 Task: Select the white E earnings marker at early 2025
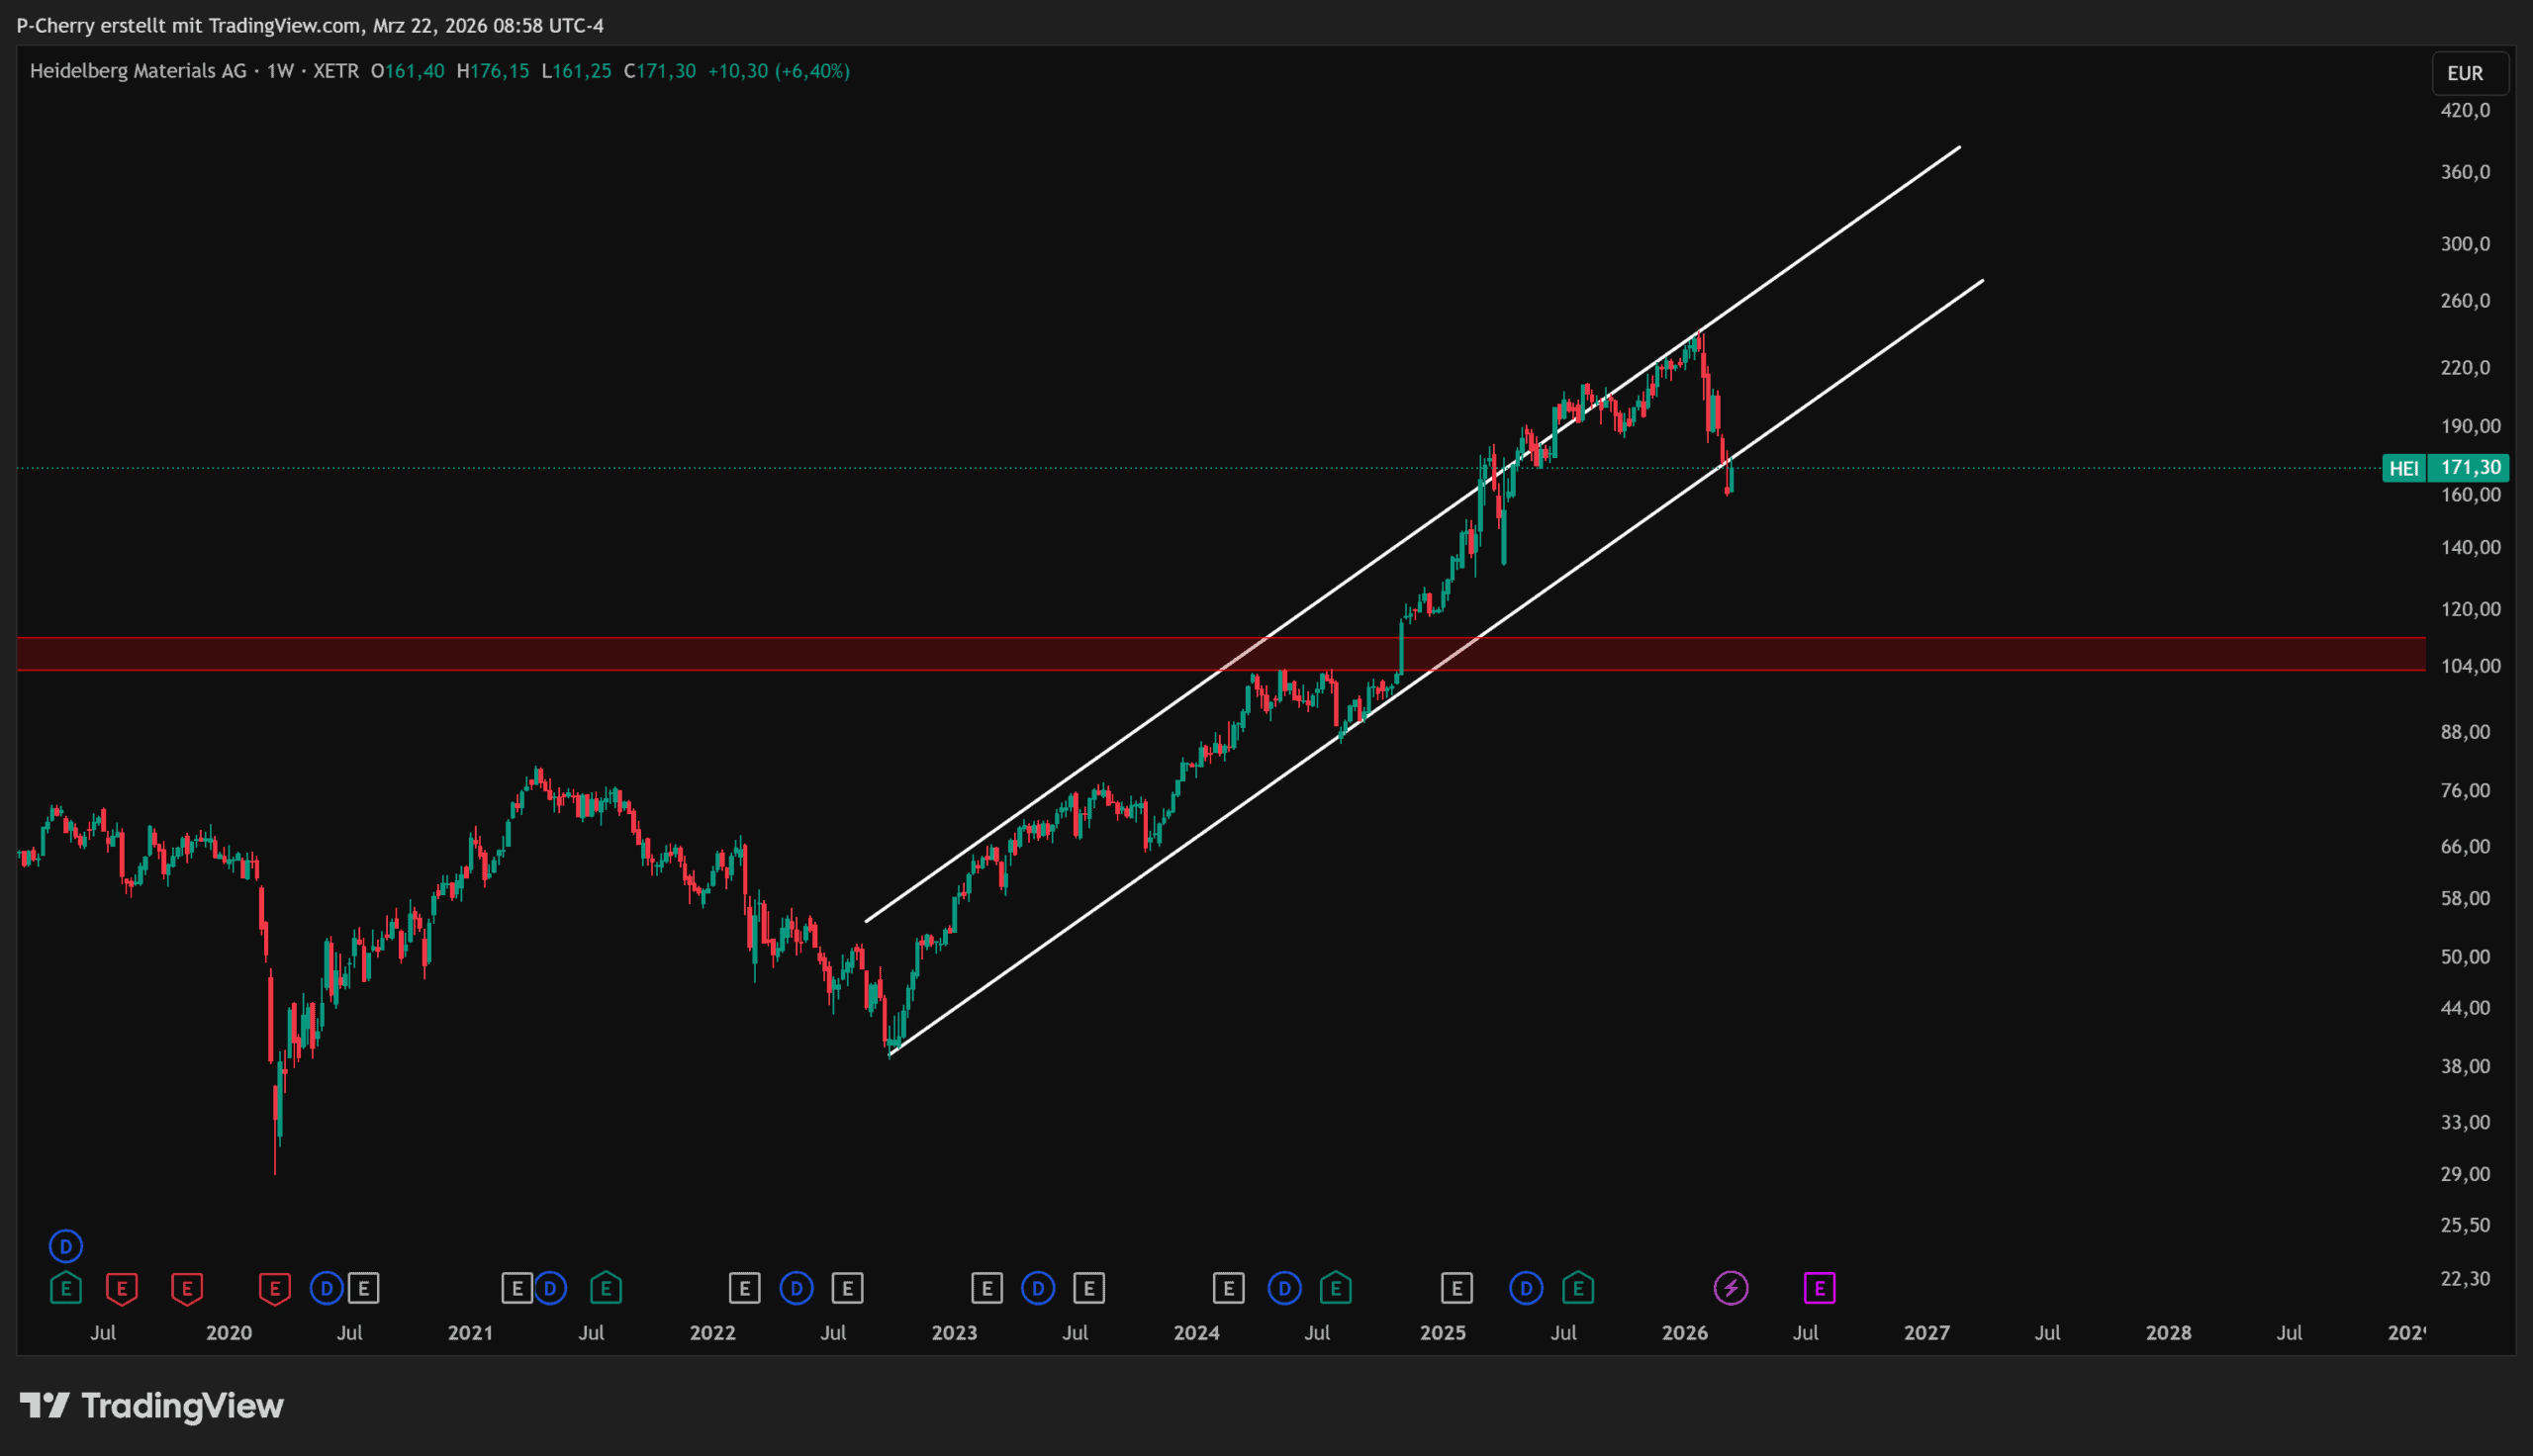1456,1288
